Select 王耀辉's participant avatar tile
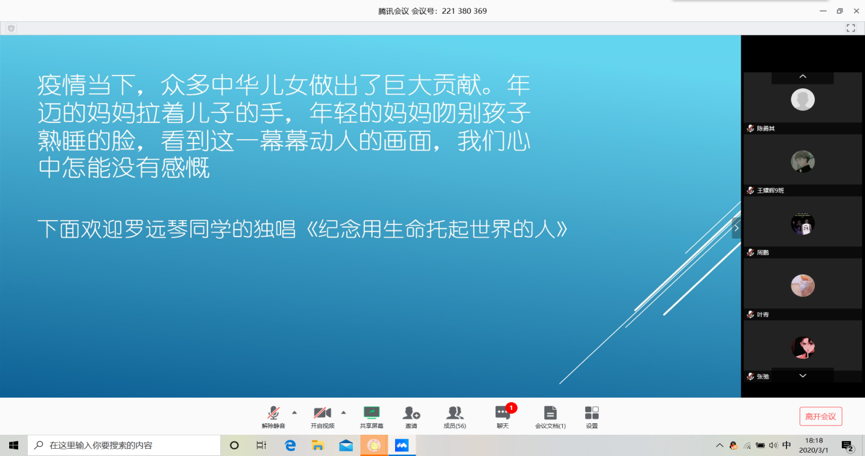The image size is (865, 456). click(x=803, y=161)
